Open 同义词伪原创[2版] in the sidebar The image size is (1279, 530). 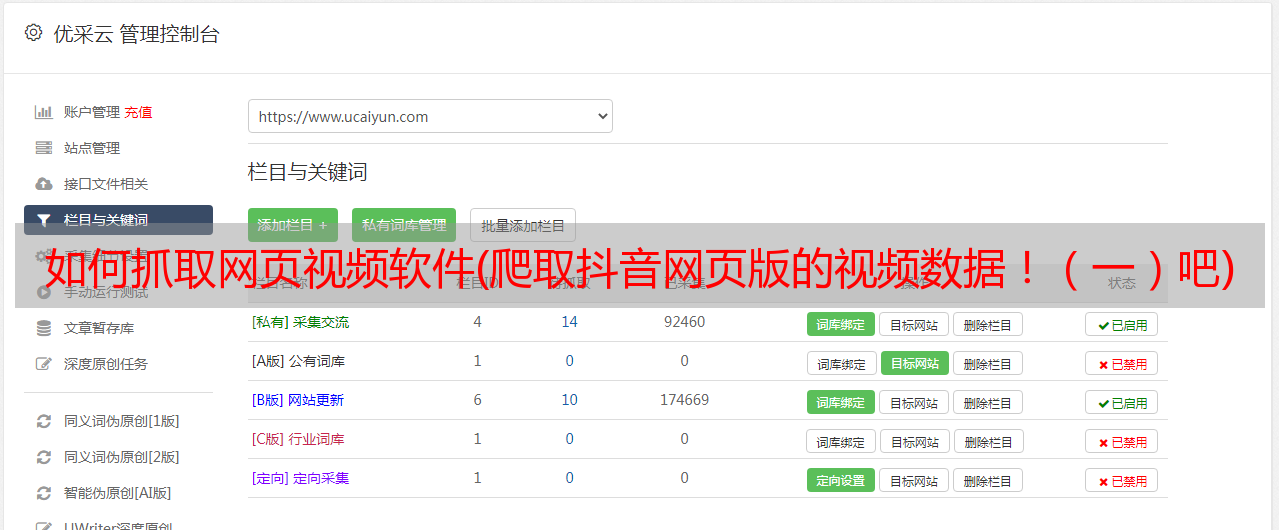(122, 457)
